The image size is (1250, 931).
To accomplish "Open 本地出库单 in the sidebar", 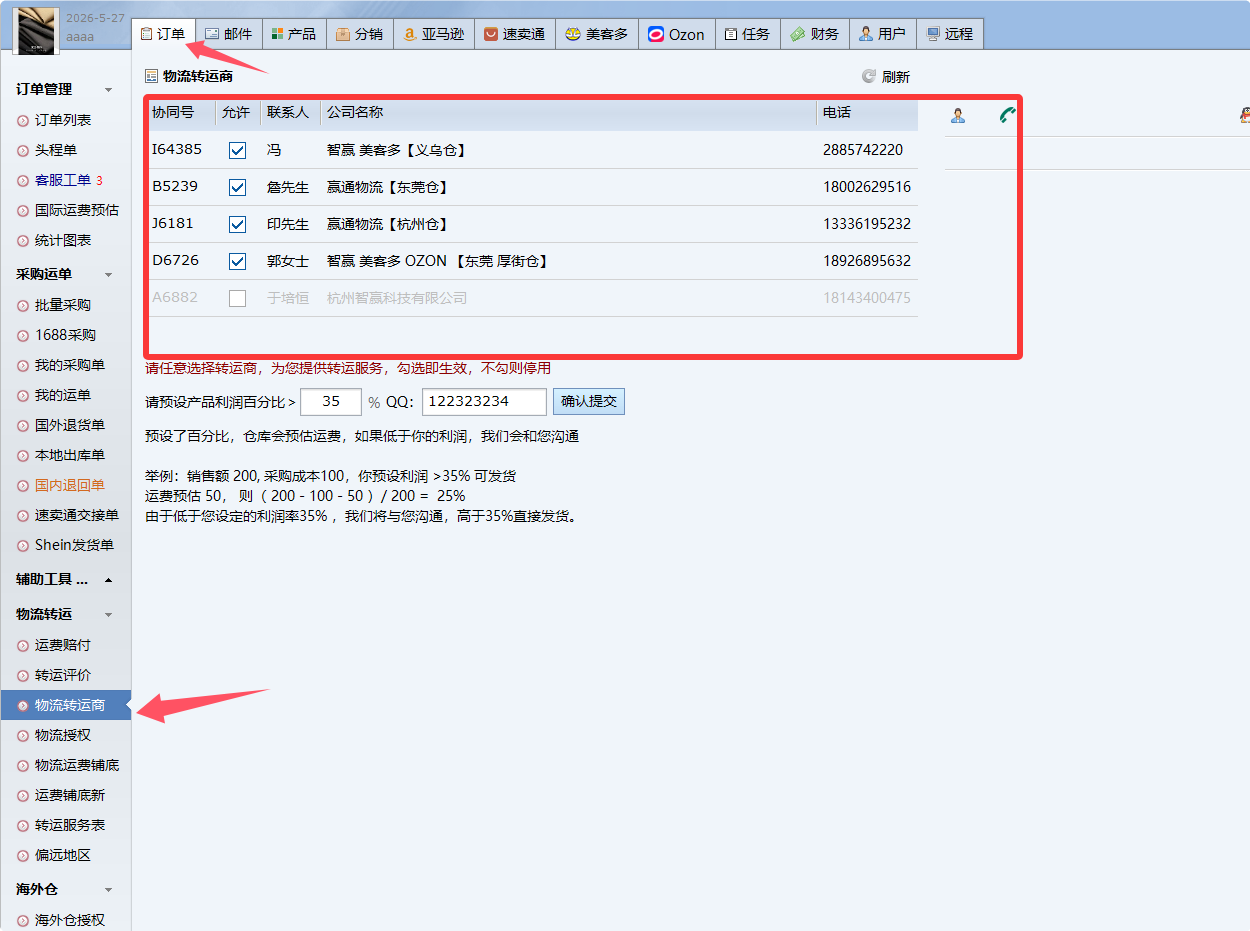I will (x=70, y=455).
